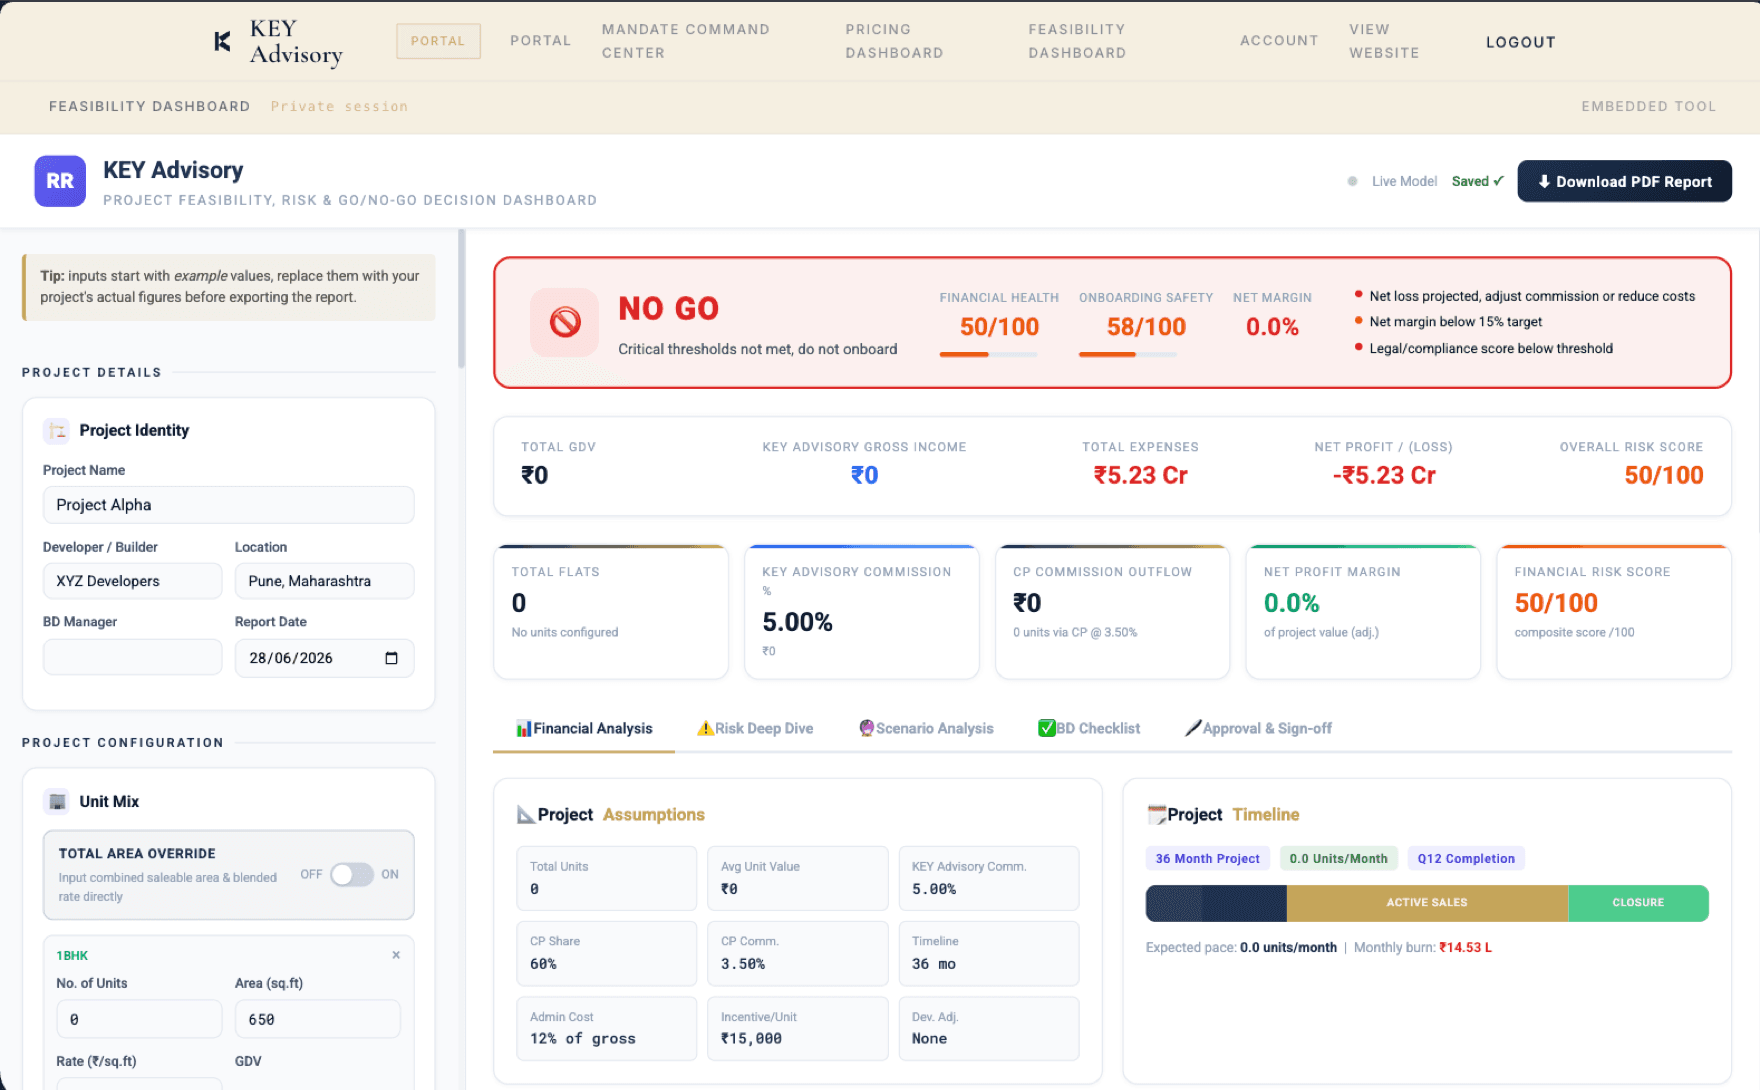Open the Approval & Sign-off tab
The width and height of the screenshot is (1760, 1090).
pos(1258,728)
